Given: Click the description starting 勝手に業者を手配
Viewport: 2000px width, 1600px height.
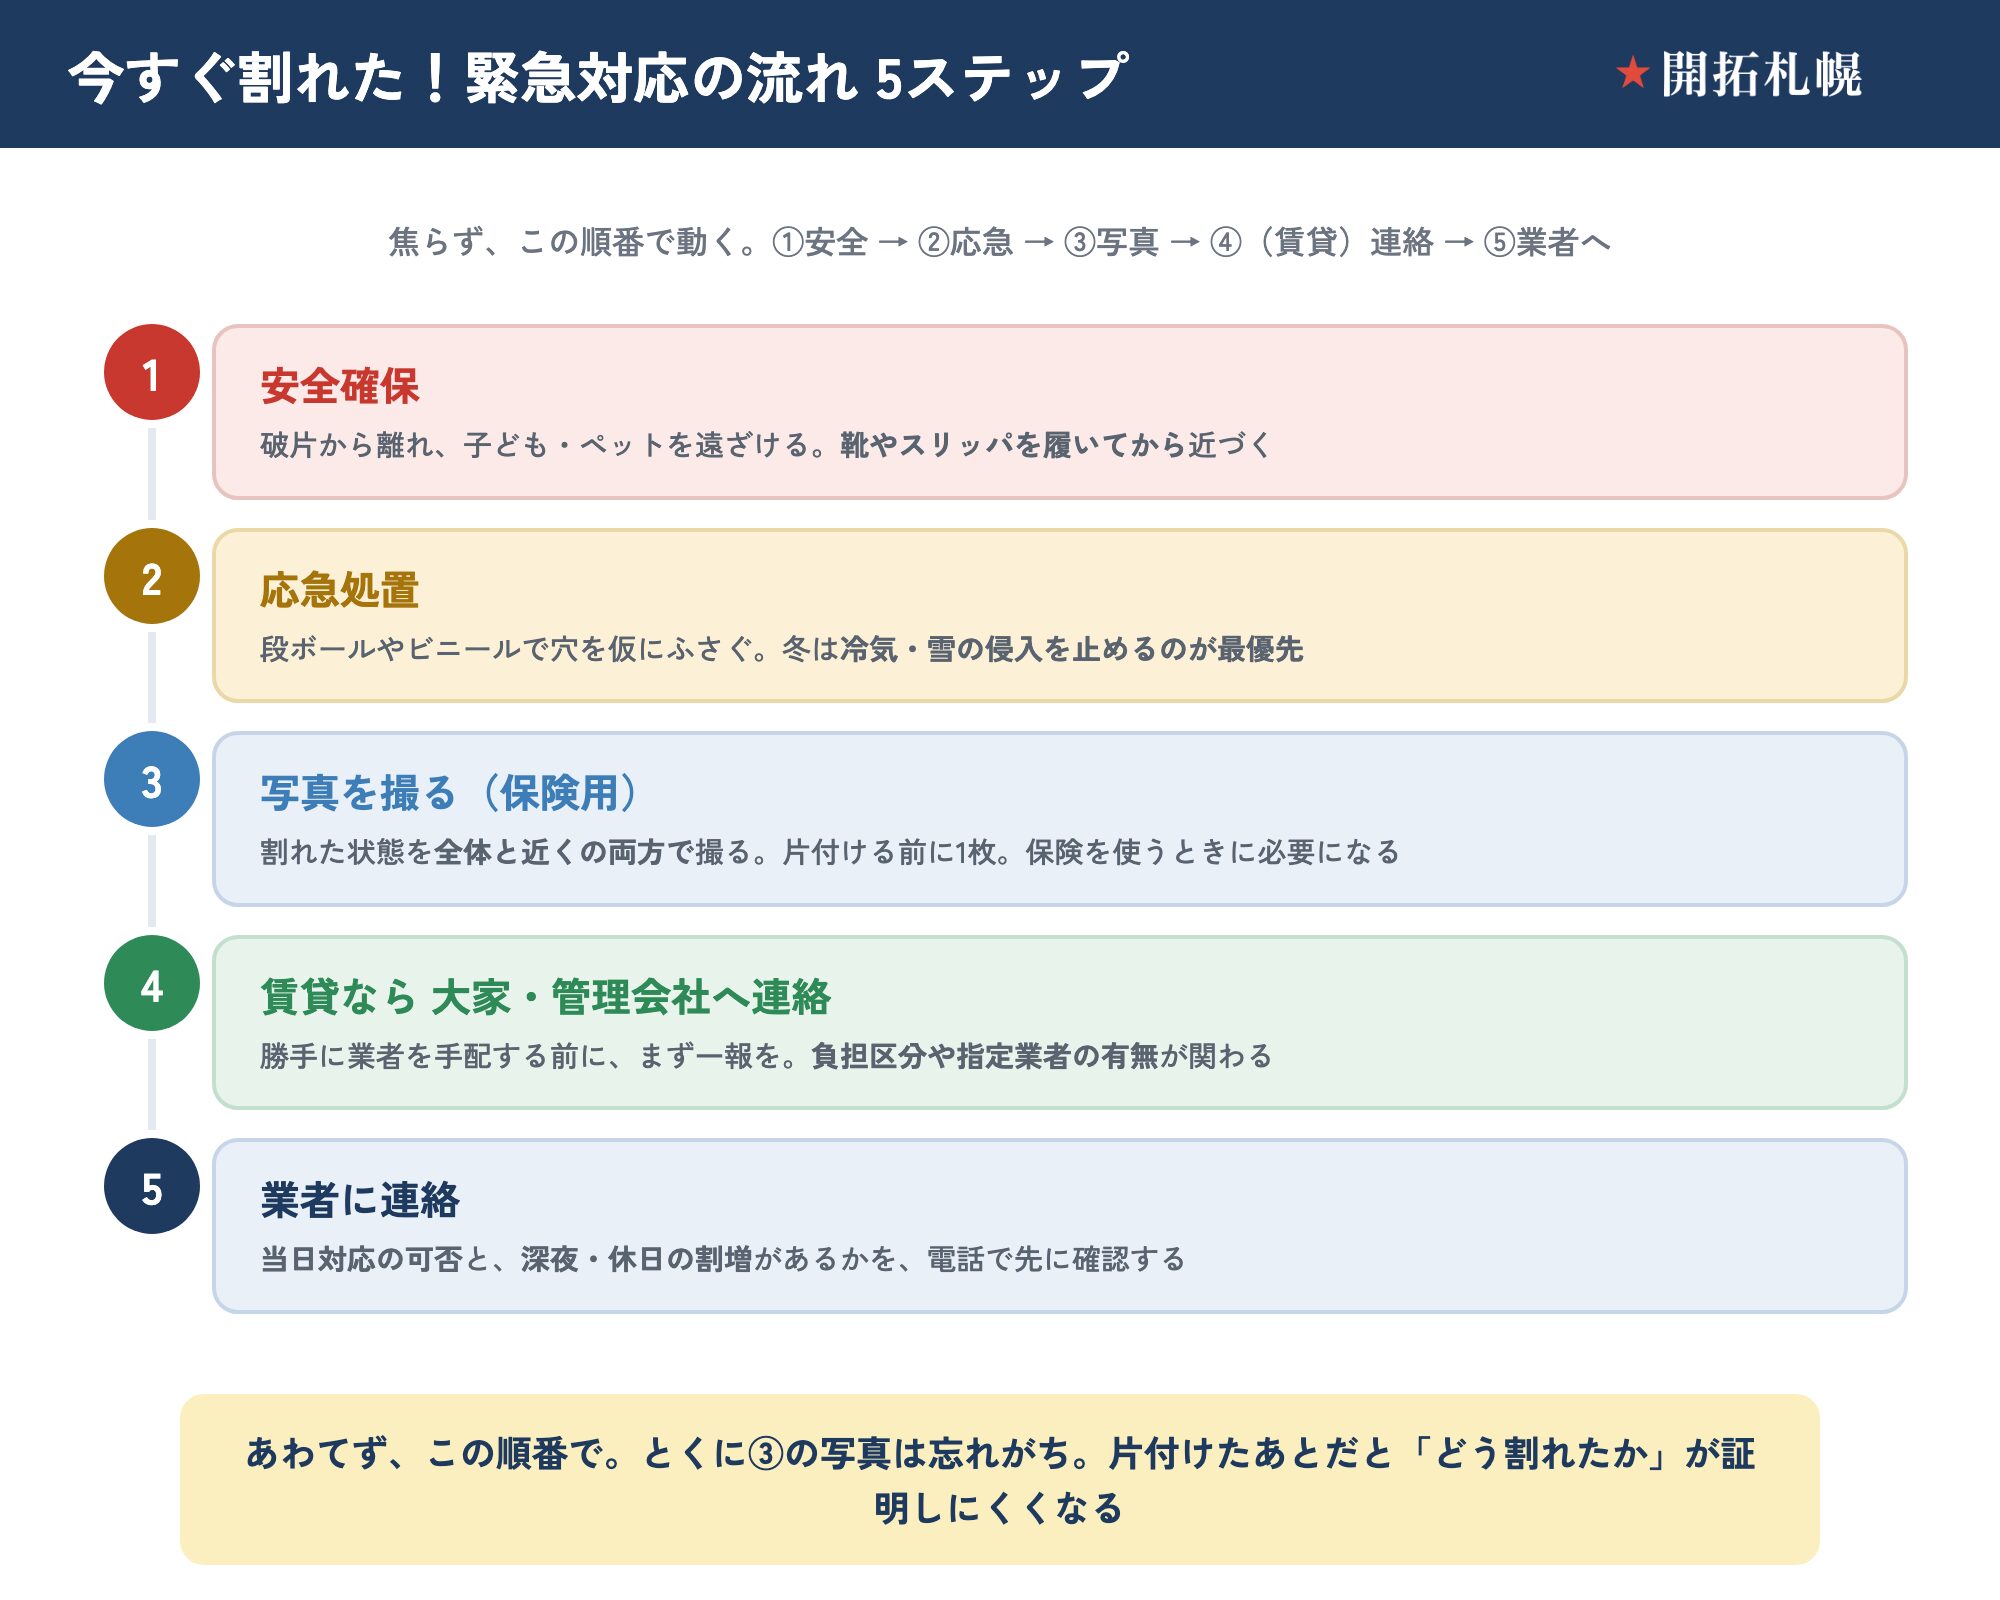Looking at the screenshot, I should coord(766,1056).
